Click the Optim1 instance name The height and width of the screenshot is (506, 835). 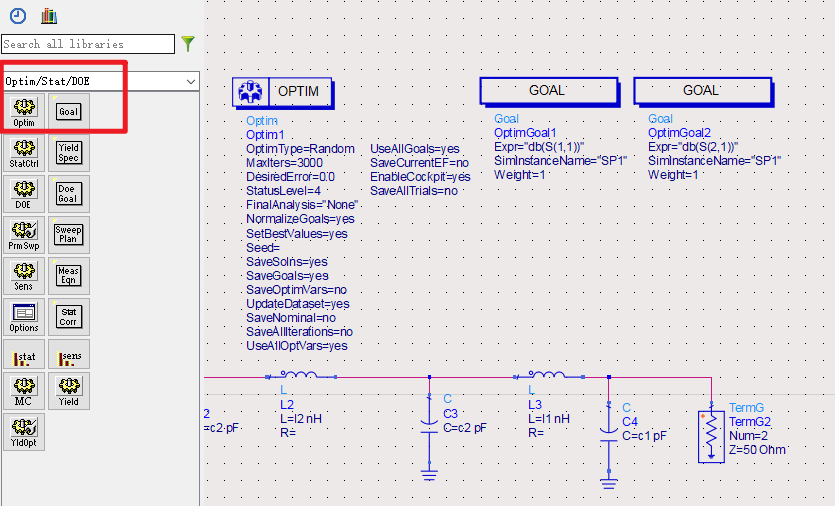coord(265,135)
